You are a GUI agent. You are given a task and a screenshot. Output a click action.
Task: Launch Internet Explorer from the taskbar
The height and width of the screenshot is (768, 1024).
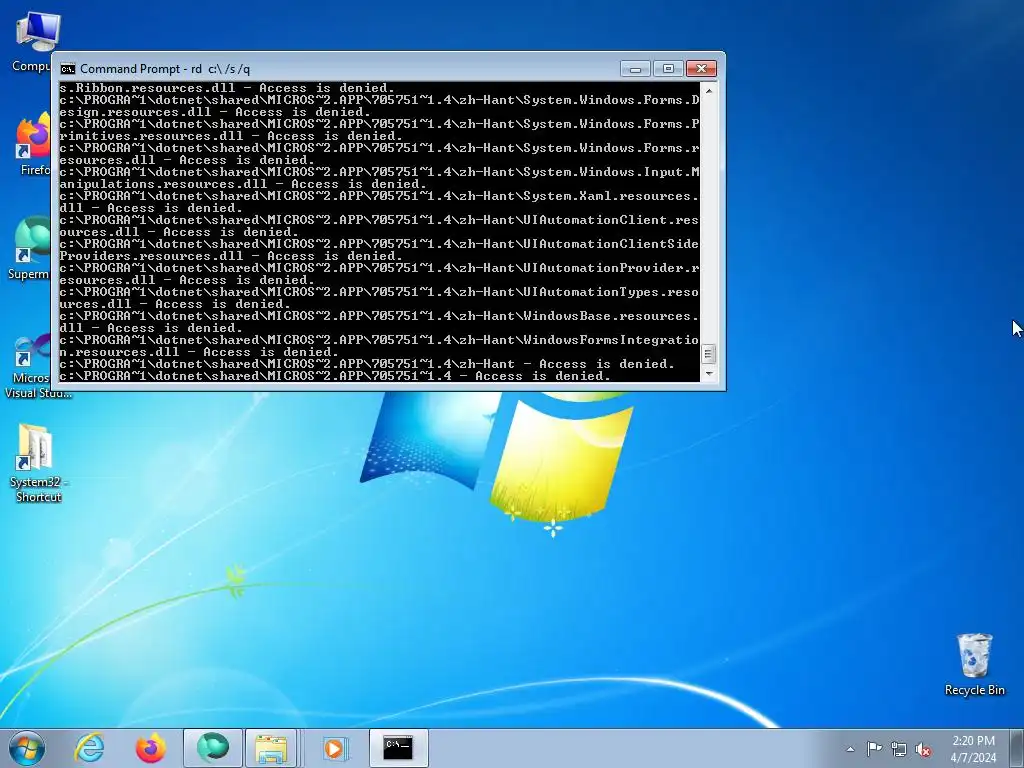tap(89, 748)
